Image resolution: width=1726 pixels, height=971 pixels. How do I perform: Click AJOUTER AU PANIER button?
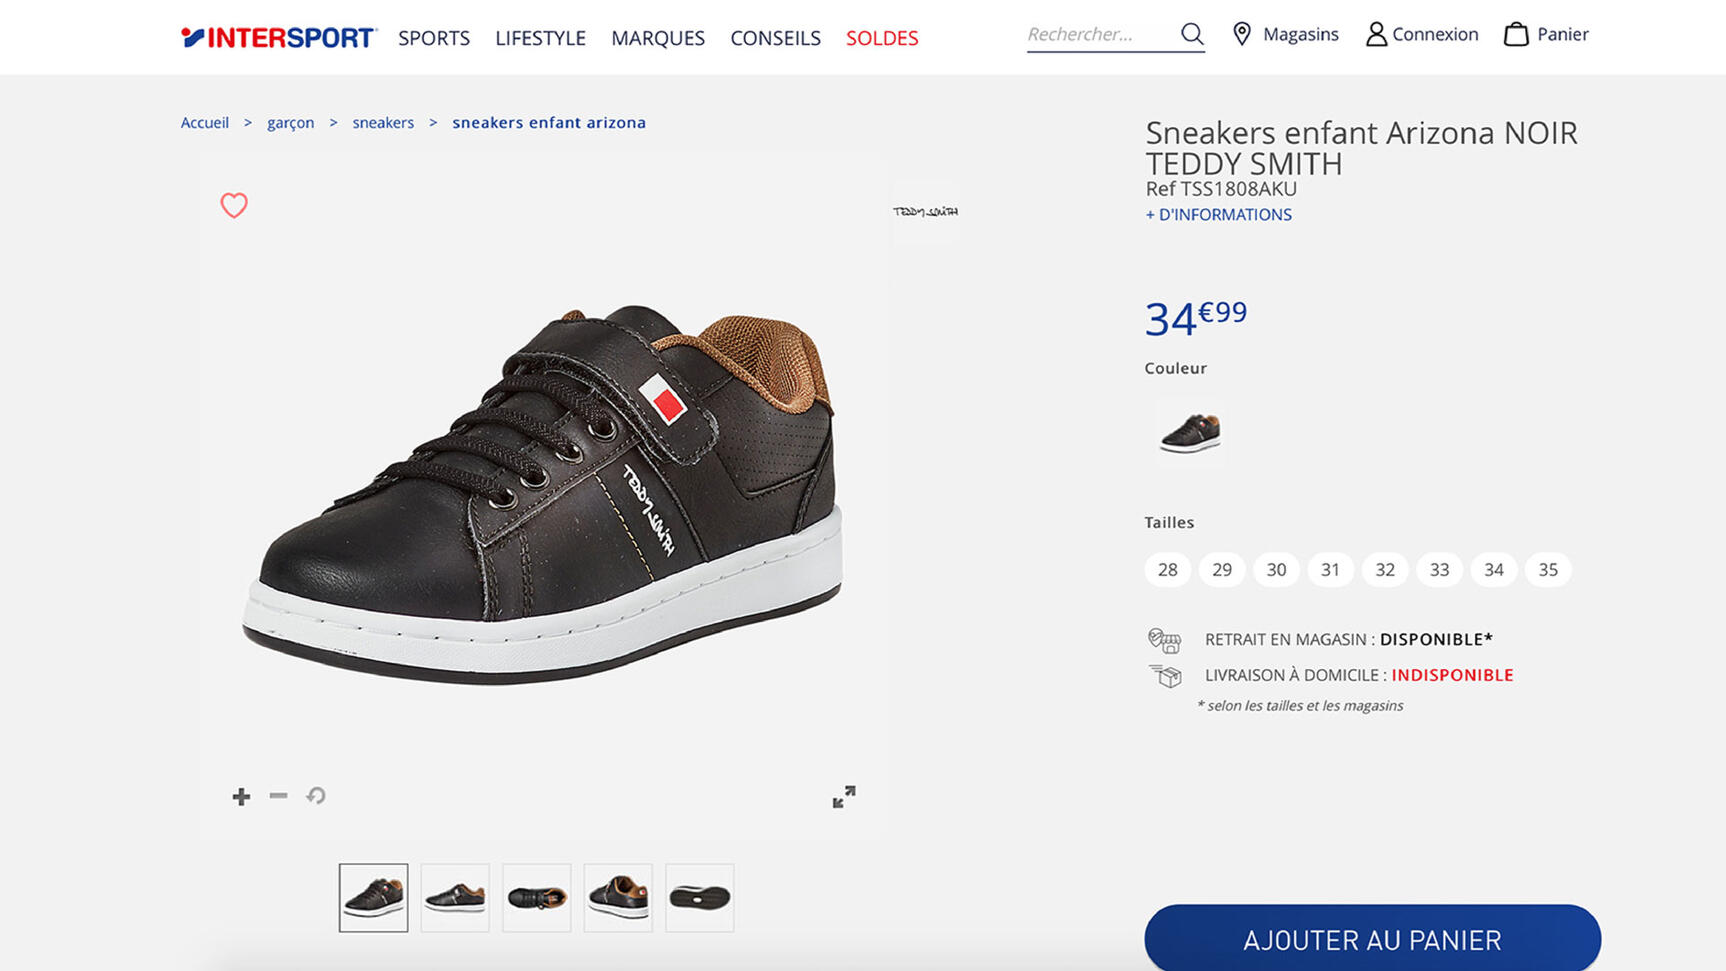point(1372,939)
